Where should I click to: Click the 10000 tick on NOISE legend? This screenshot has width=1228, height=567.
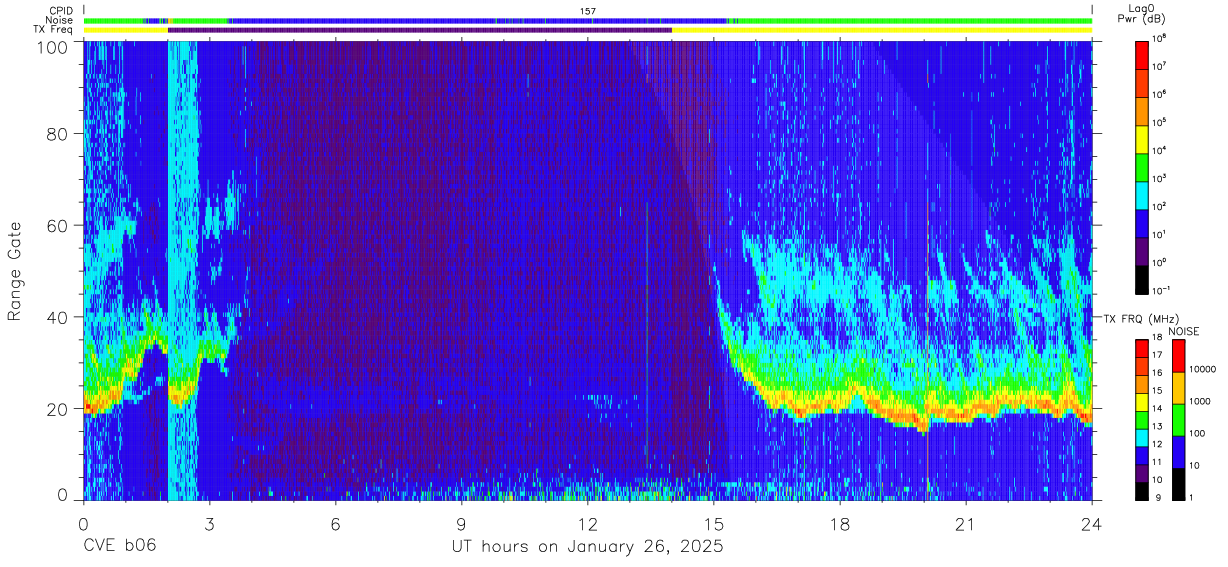click(x=1201, y=369)
